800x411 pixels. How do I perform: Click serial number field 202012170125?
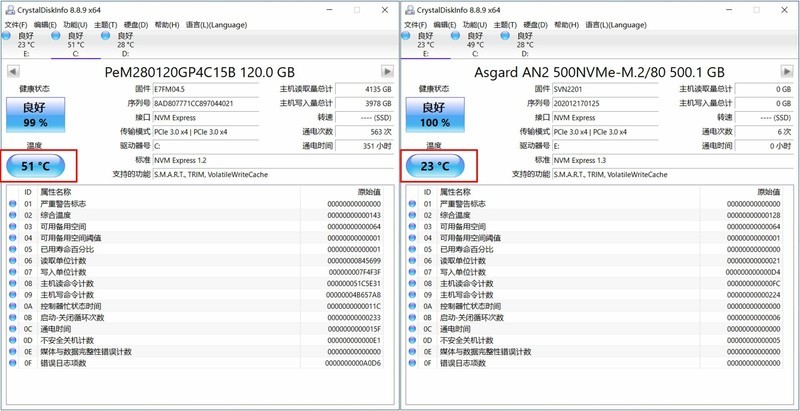[x=606, y=104]
